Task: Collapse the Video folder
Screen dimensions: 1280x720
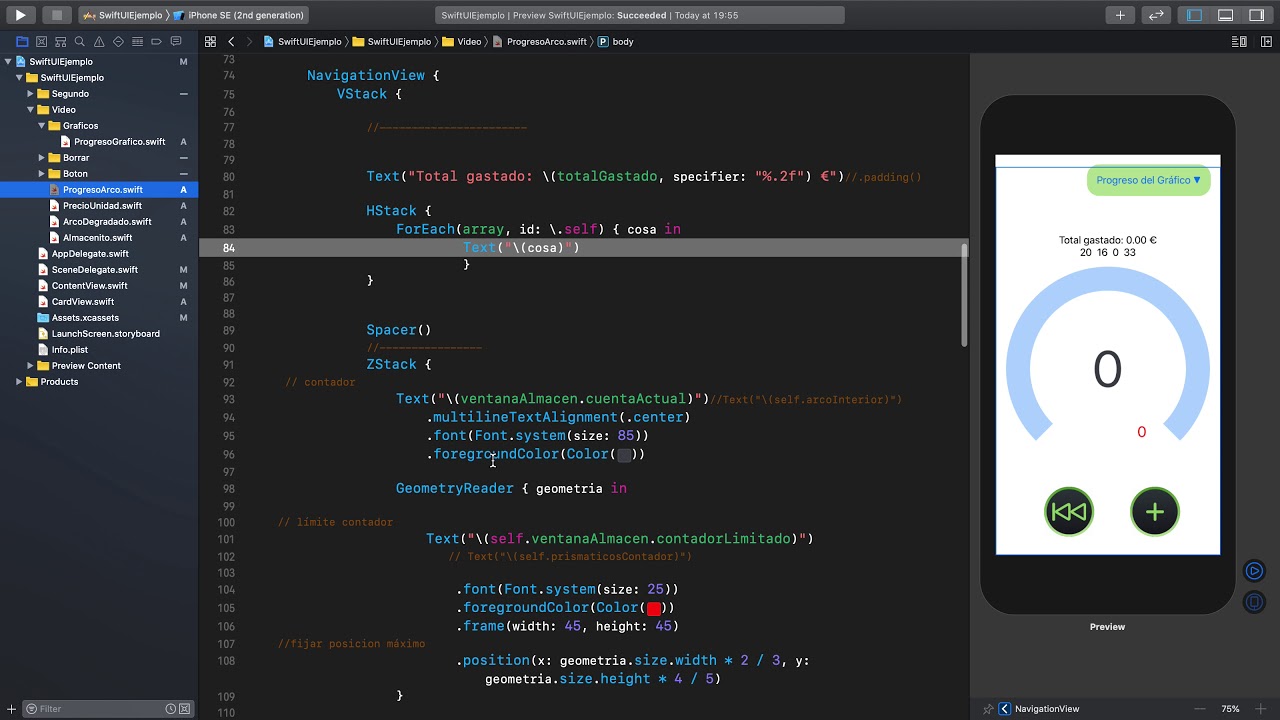Action: coord(30,110)
